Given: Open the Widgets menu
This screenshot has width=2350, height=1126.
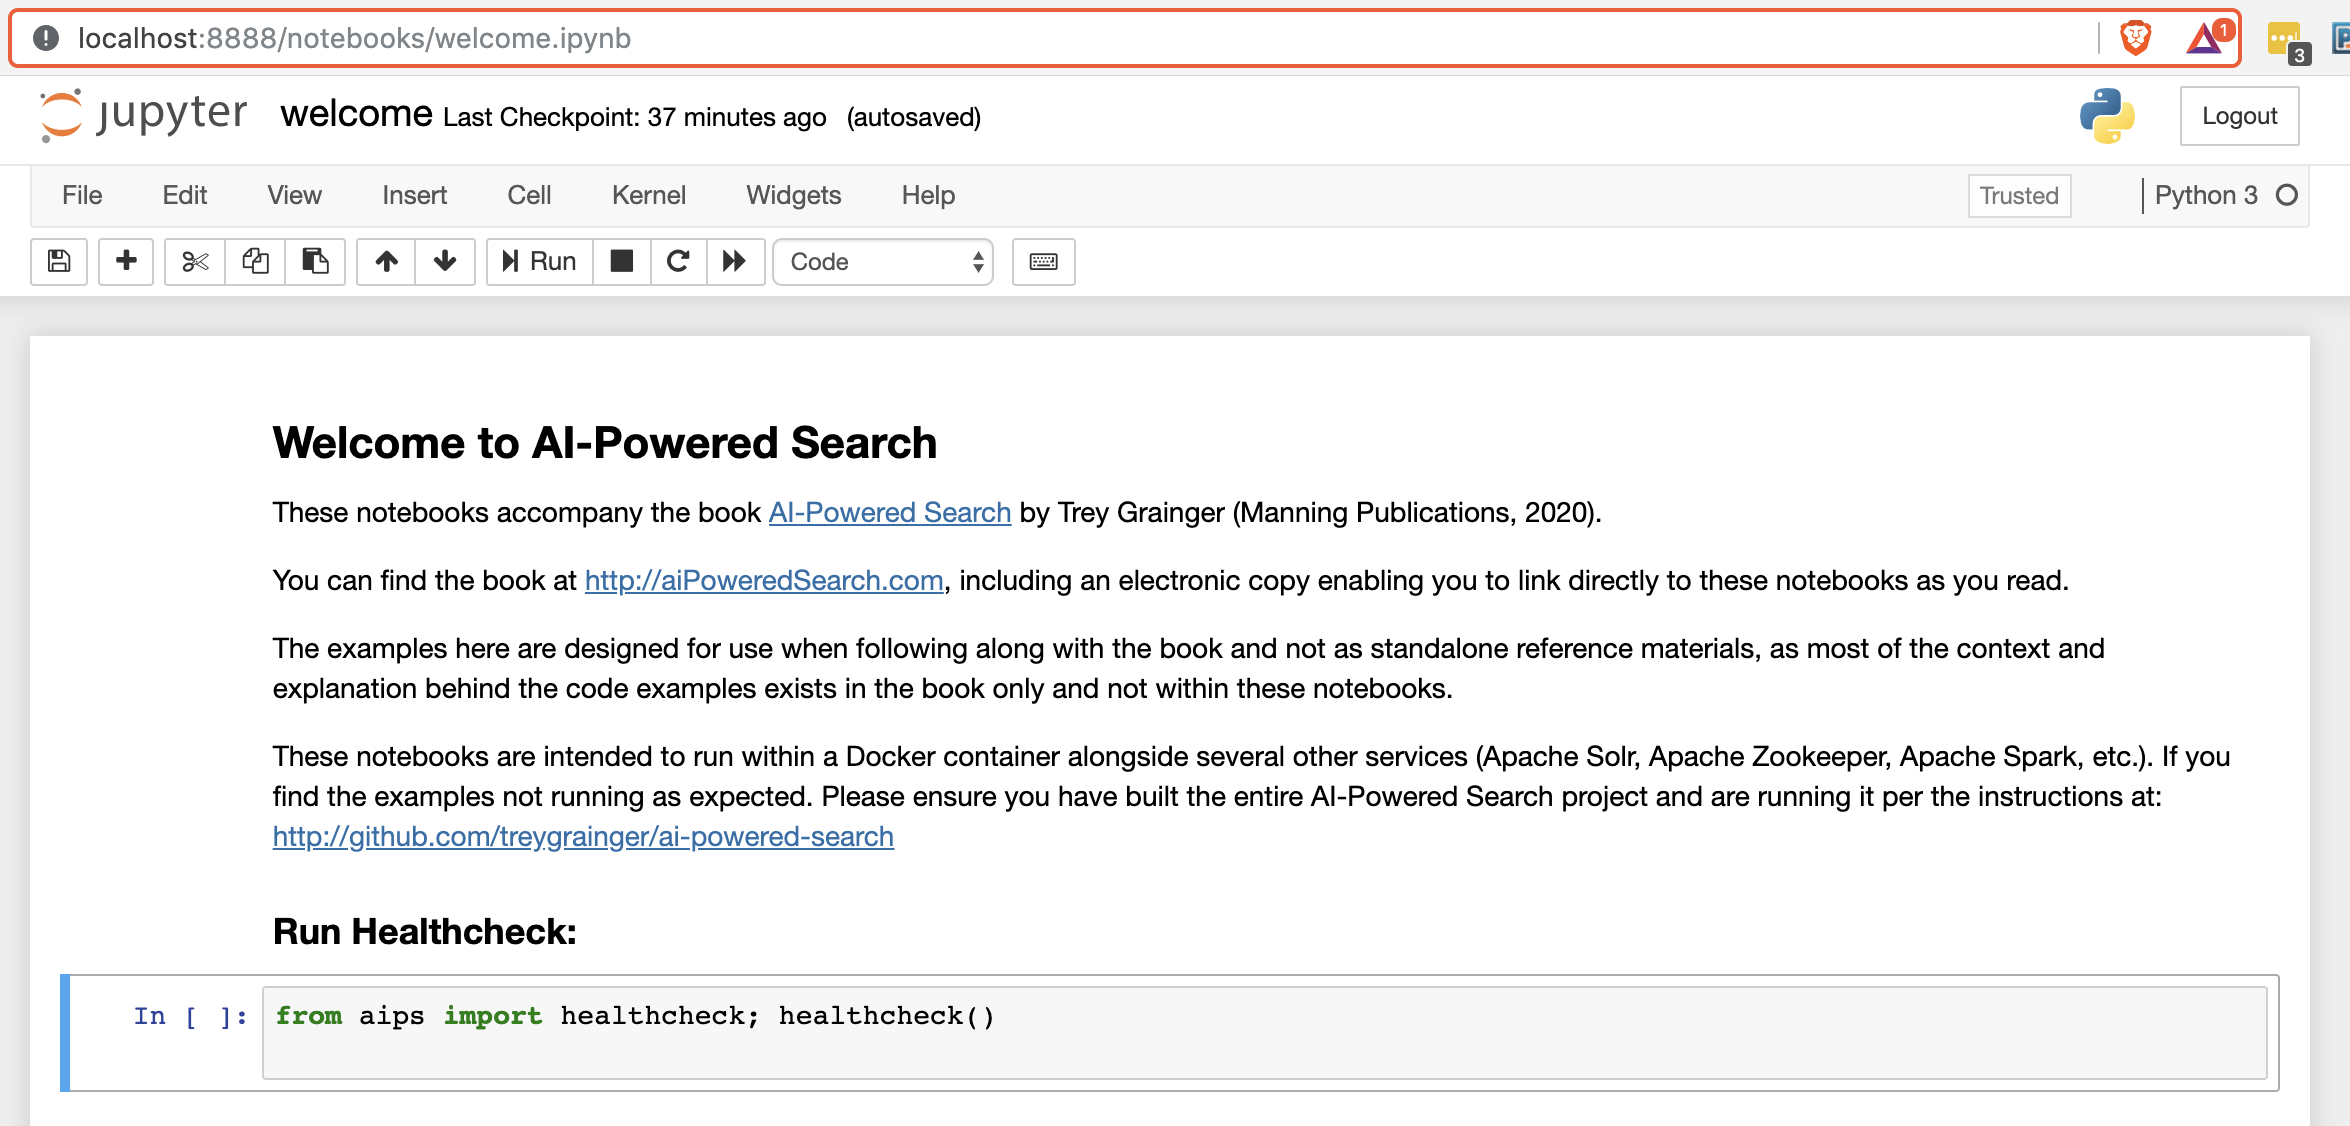Looking at the screenshot, I should point(793,195).
